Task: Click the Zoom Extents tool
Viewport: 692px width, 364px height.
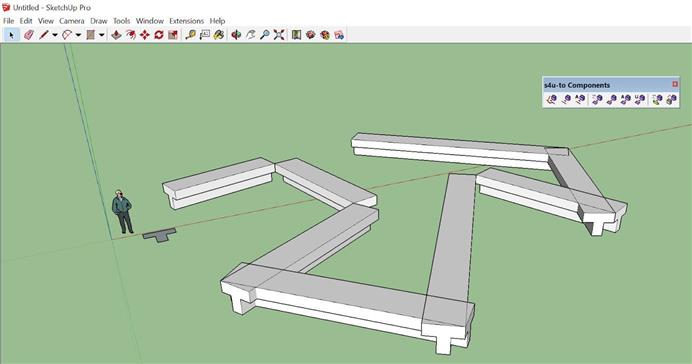Action: click(x=278, y=35)
